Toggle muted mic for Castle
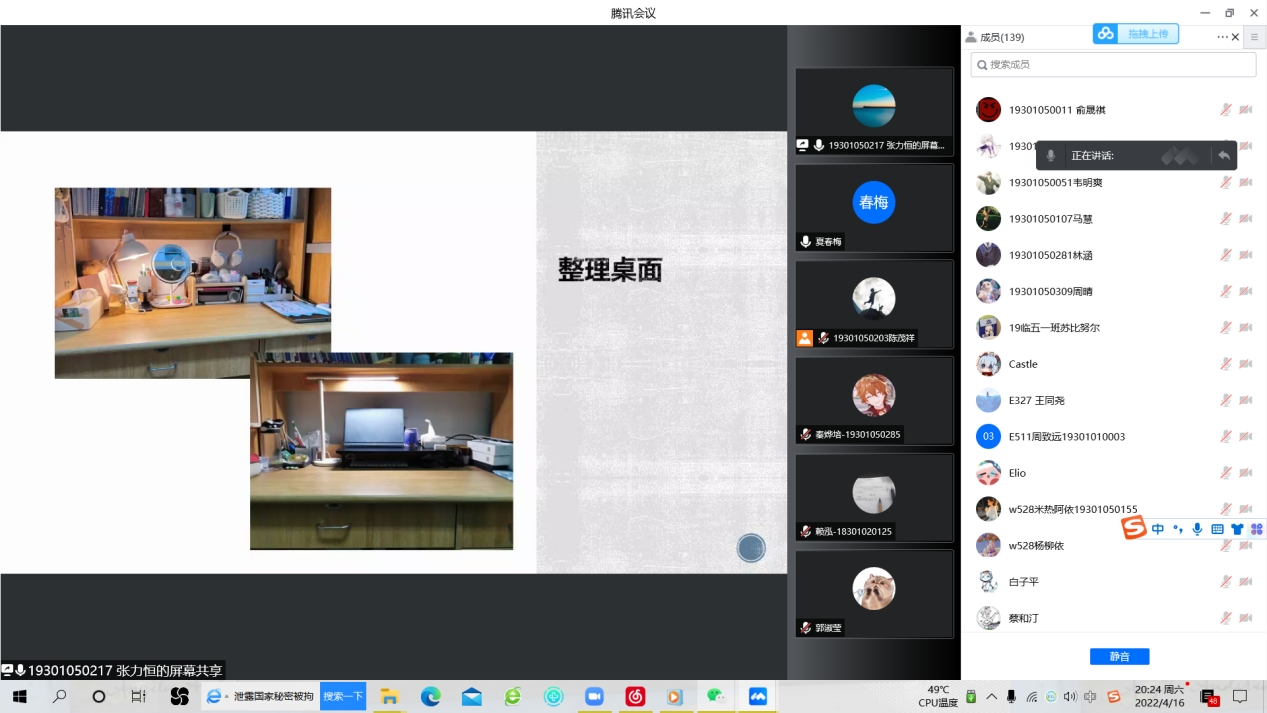Image resolution: width=1267 pixels, height=713 pixels. coord(1226,364)
